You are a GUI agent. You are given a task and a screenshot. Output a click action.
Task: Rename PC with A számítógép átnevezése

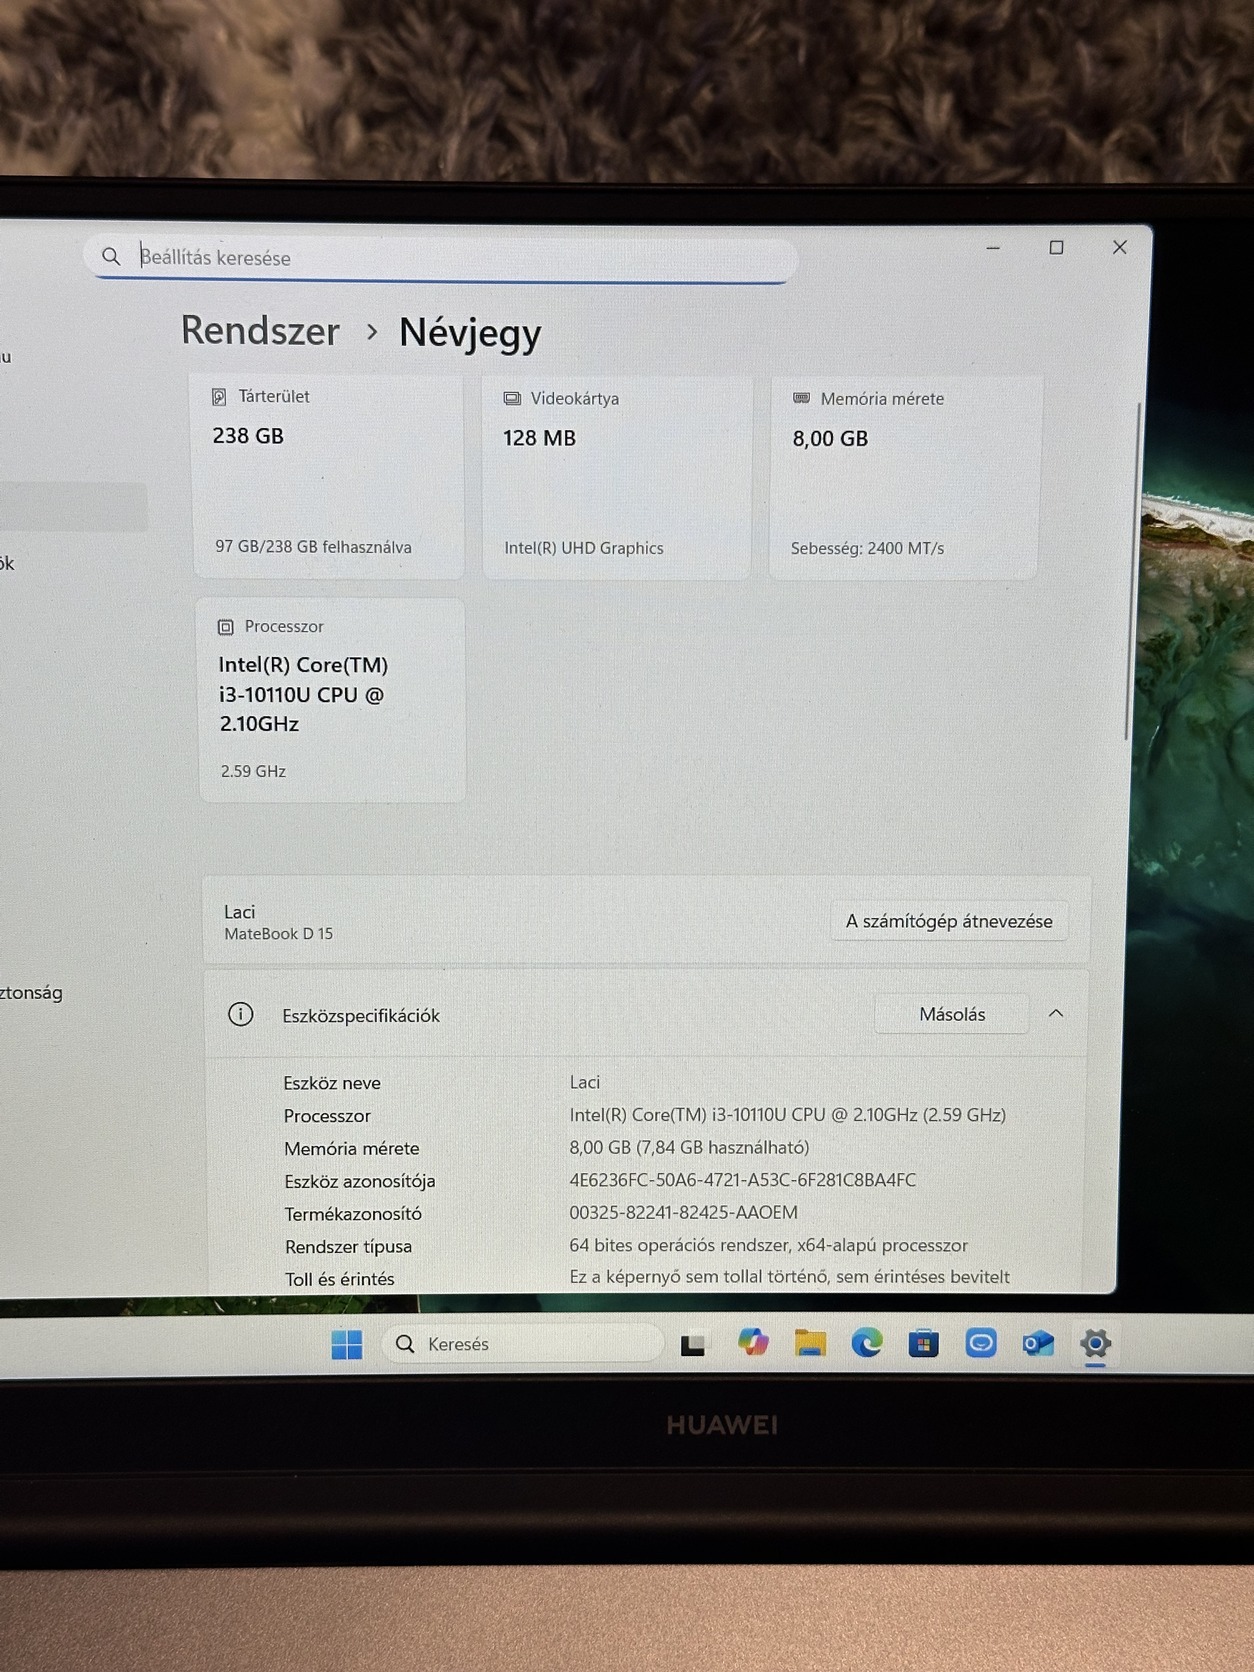(x=949, y=921)
